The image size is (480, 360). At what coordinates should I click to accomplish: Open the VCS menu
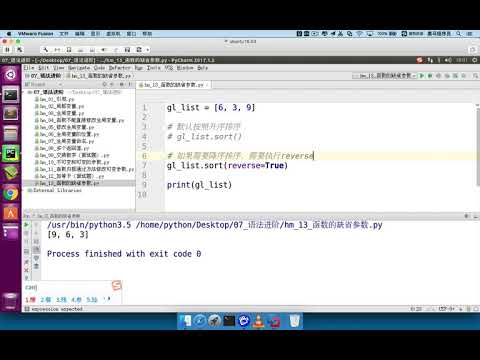169,68
